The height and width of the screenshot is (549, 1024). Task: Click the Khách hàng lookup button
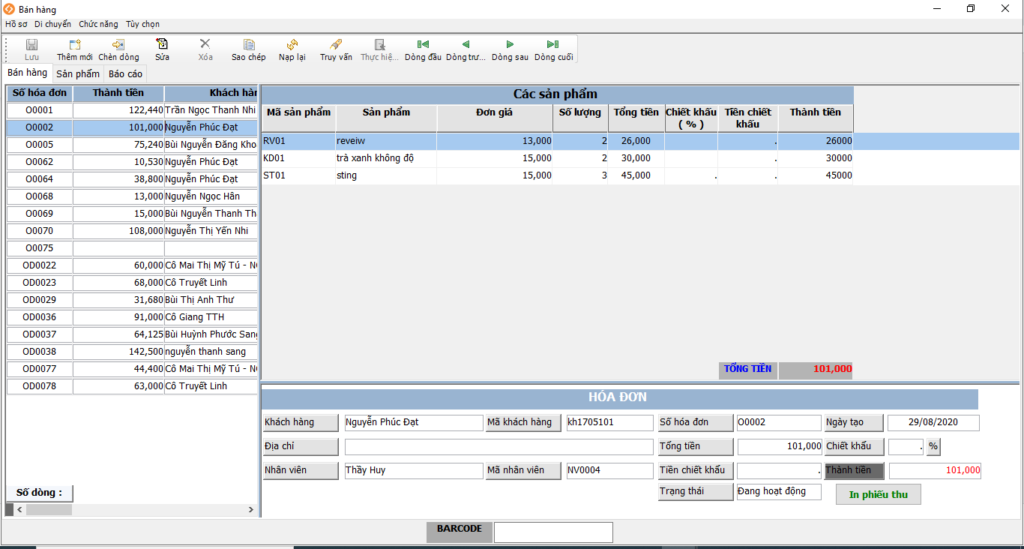click(x=300, y=423)
